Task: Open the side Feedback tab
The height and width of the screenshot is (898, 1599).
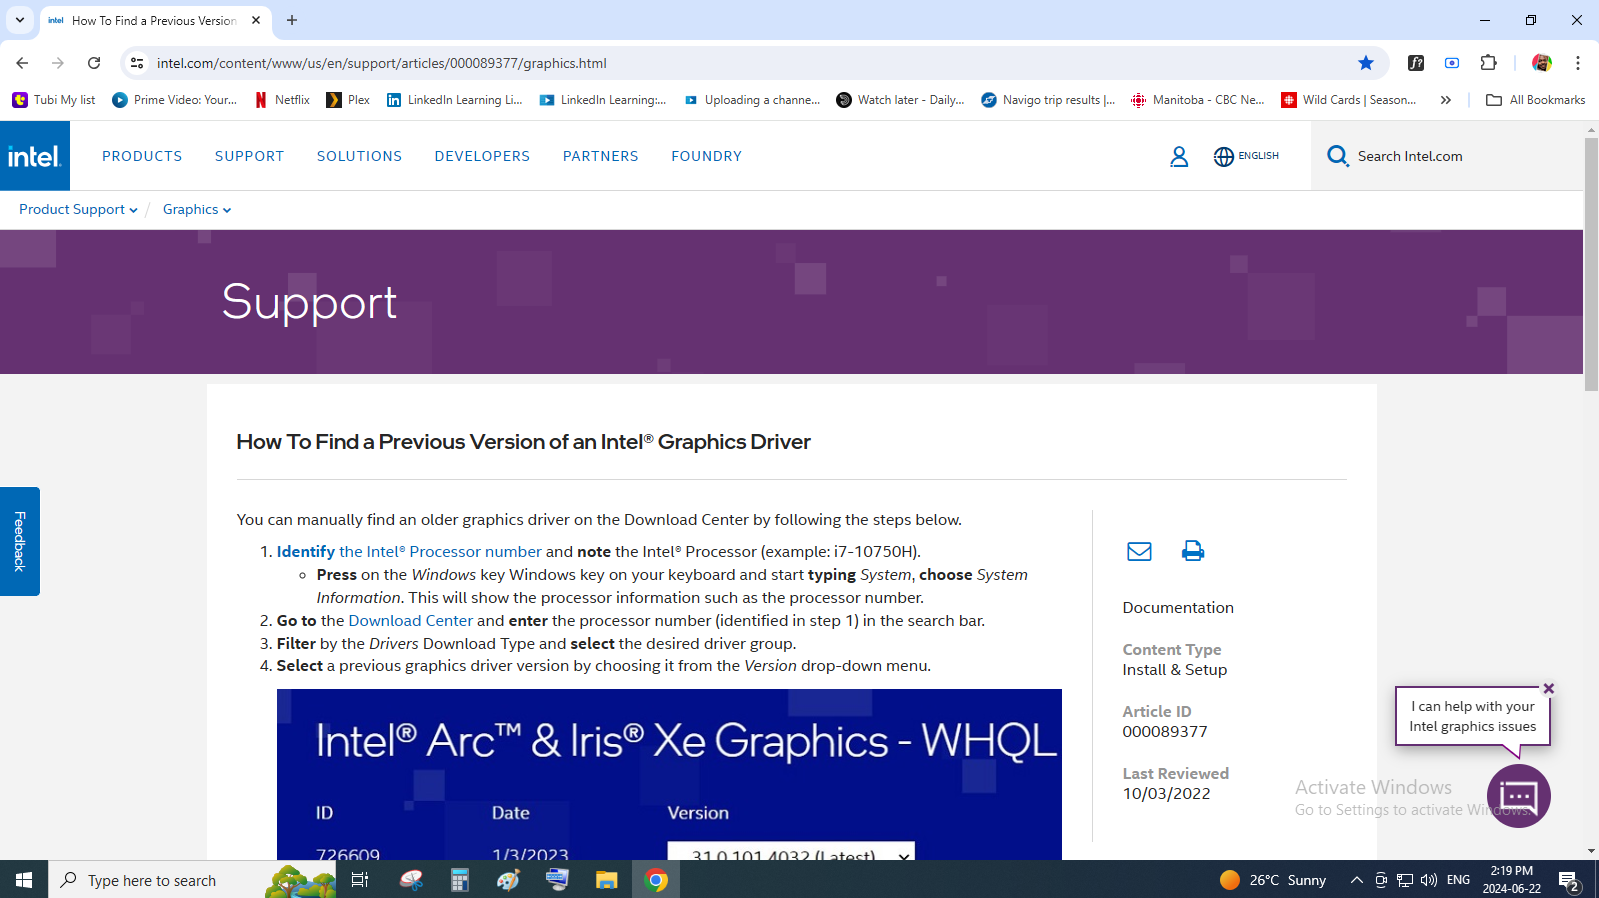Action: (19, 541)
